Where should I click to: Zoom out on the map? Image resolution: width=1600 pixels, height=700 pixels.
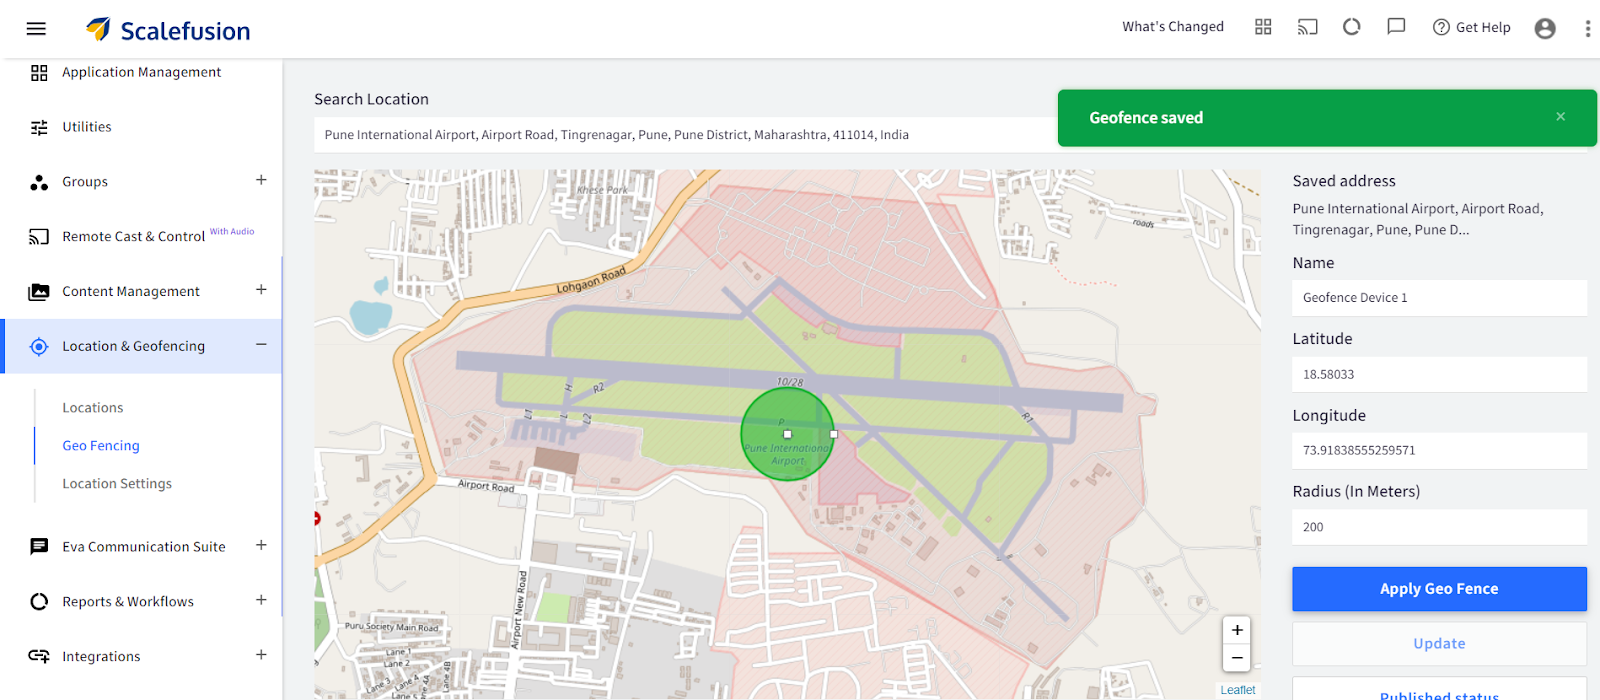pyautogui.click(x=1237, y=657)
